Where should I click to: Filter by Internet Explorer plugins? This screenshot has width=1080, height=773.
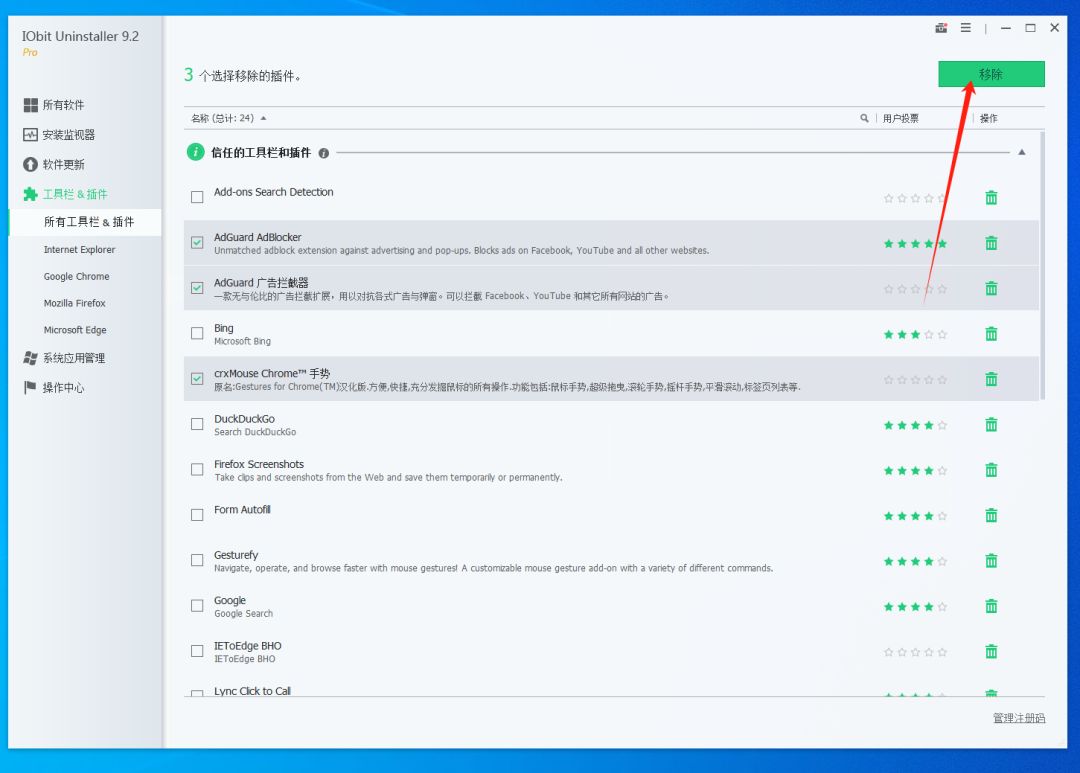click(79, 249)
